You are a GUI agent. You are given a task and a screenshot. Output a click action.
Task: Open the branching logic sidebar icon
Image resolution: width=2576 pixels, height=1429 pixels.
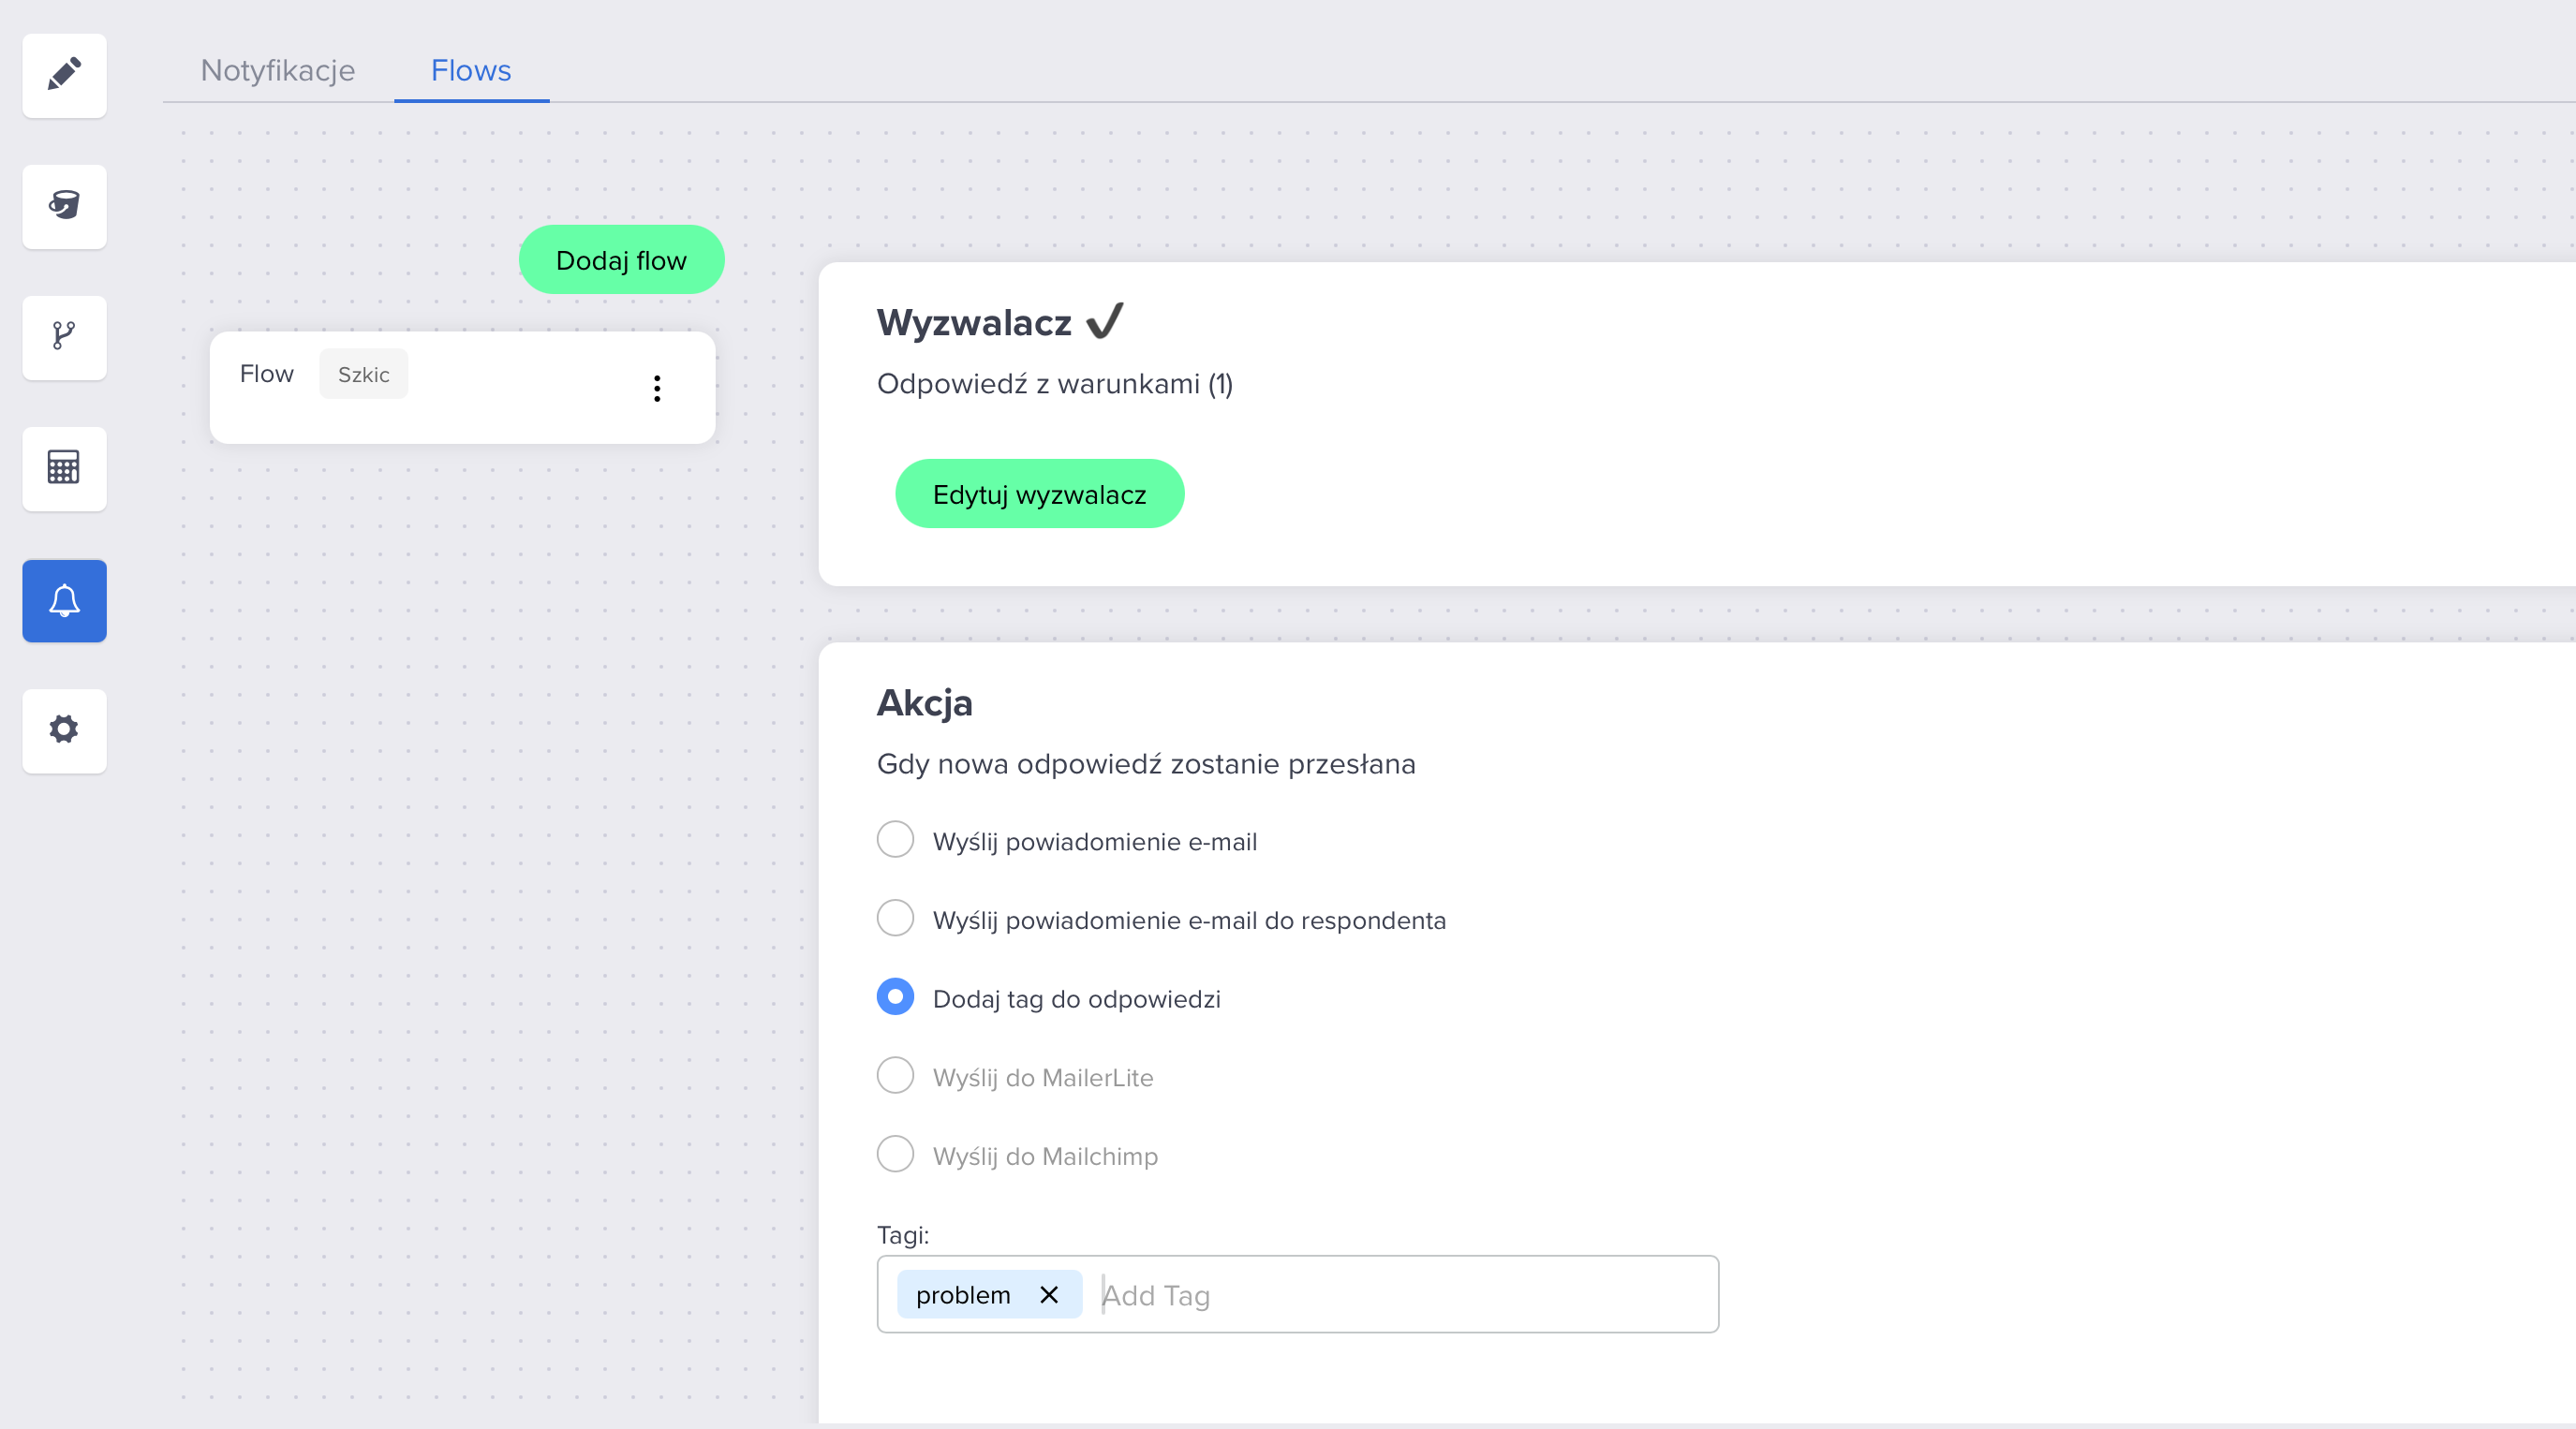tap(64, 337)
